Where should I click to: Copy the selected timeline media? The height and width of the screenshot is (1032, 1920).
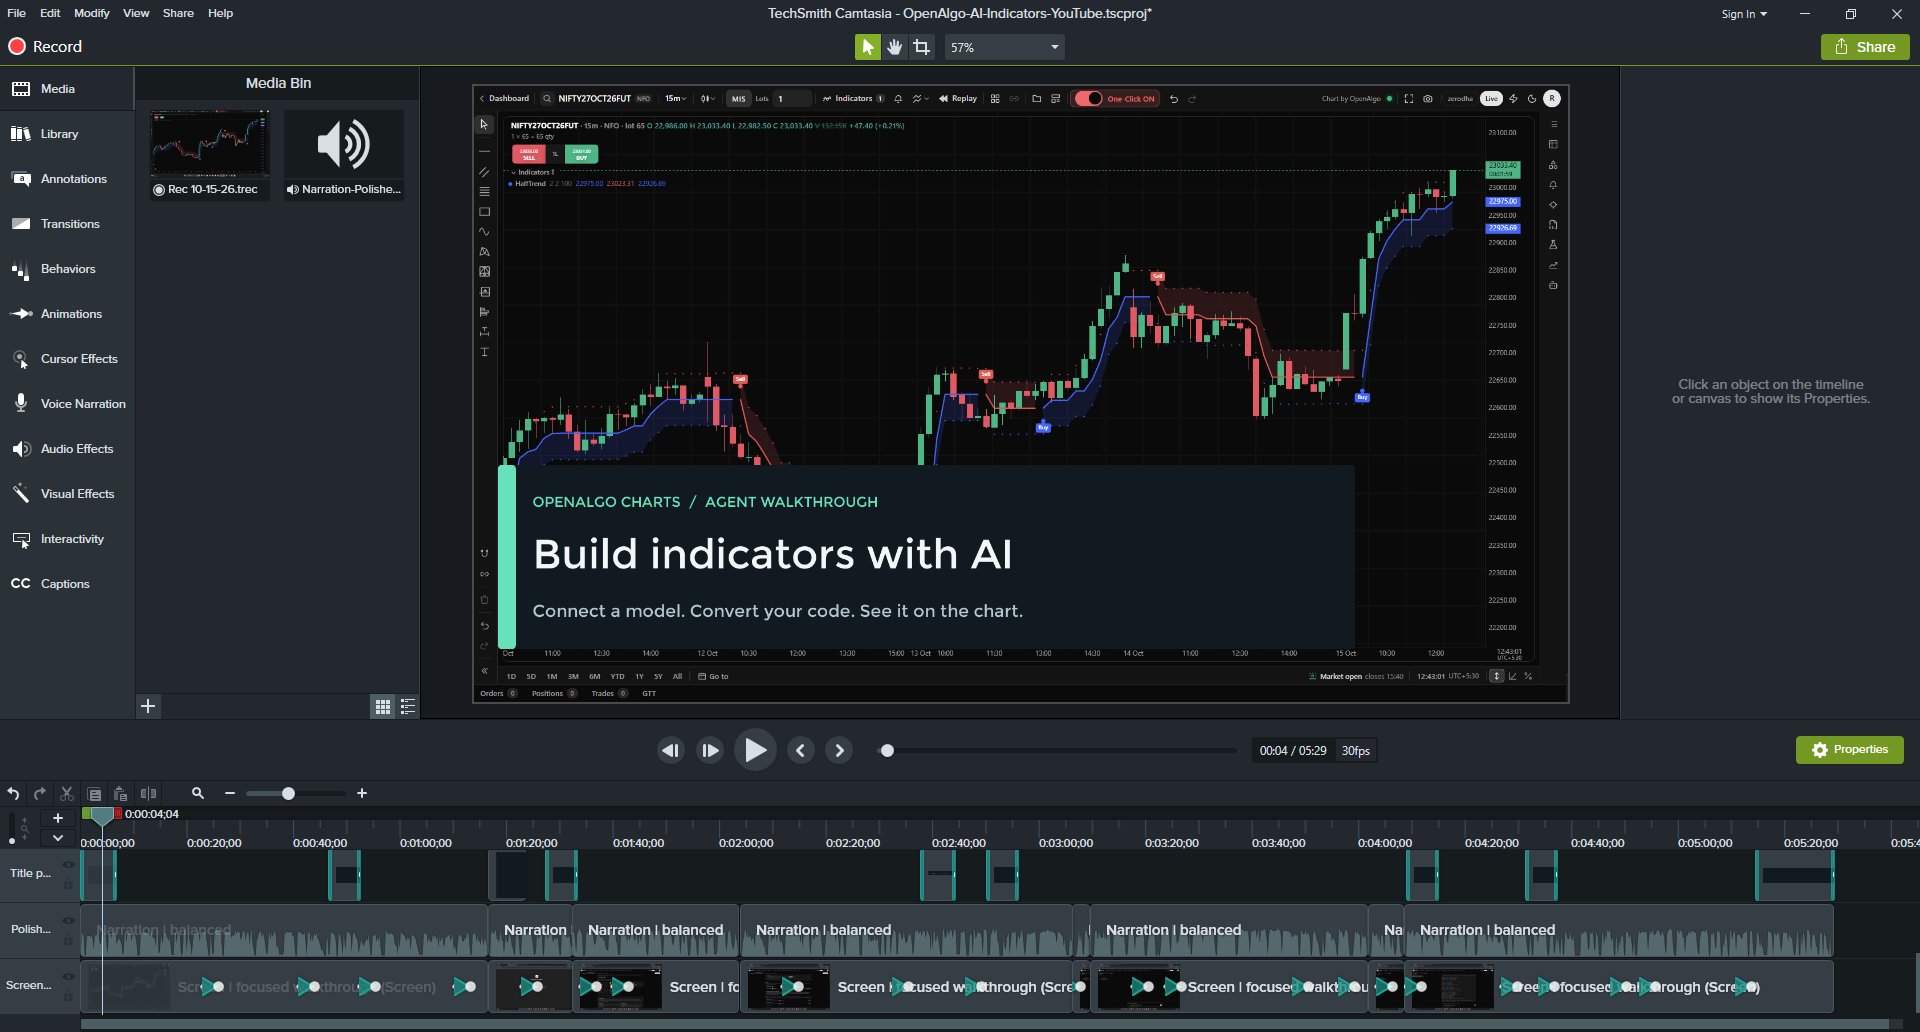[x=94, y=793]
